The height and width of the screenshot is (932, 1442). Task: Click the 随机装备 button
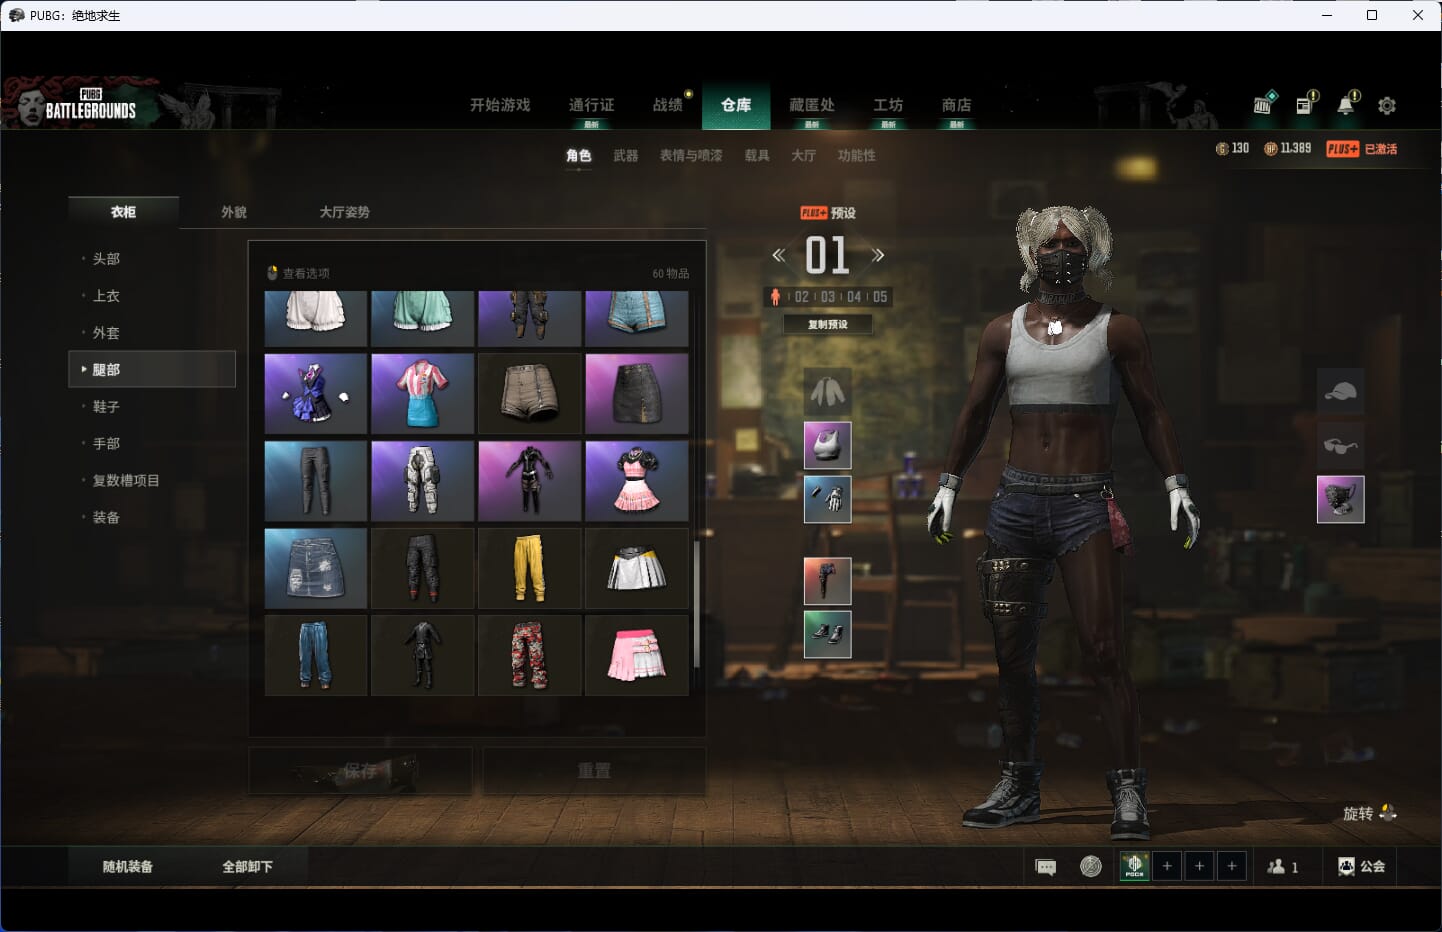pos(128,866)
